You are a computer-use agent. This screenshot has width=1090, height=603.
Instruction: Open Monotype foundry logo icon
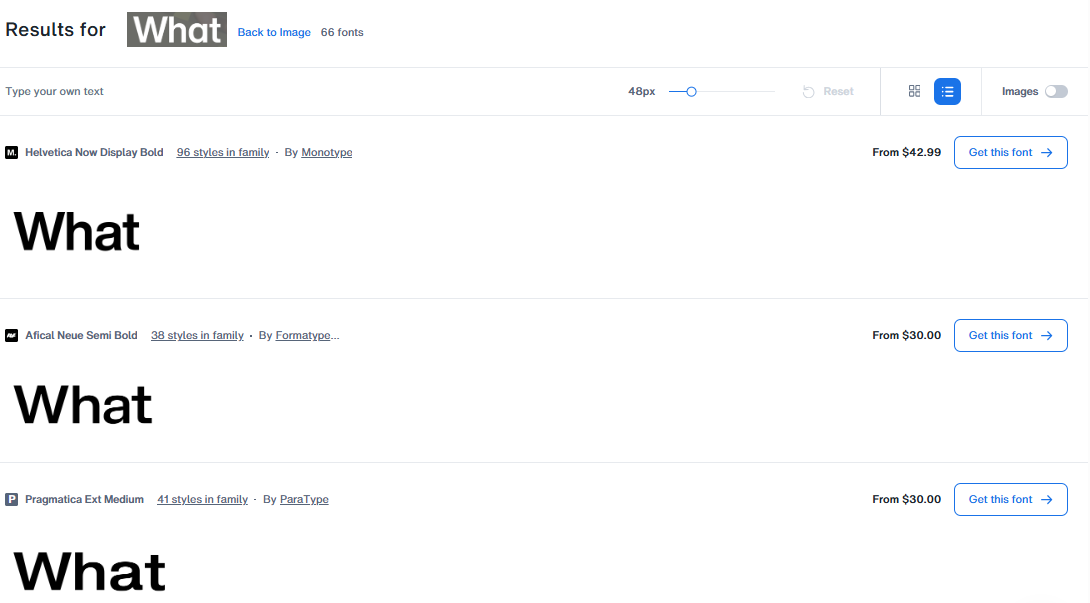point(12,152)
